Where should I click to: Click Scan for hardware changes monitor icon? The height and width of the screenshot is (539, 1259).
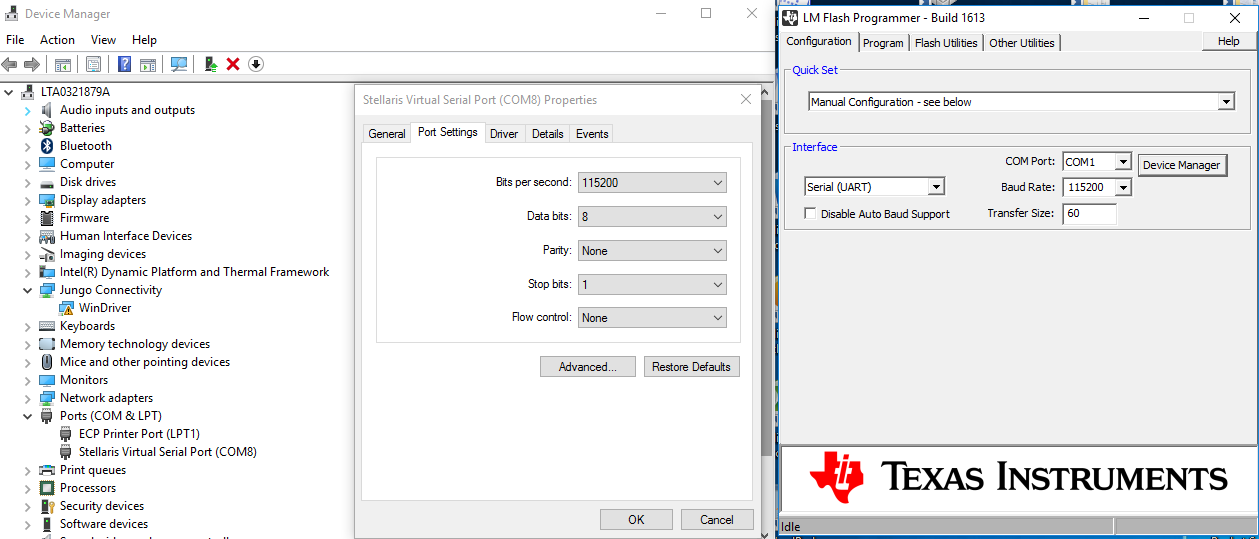(x=179, y=64)
